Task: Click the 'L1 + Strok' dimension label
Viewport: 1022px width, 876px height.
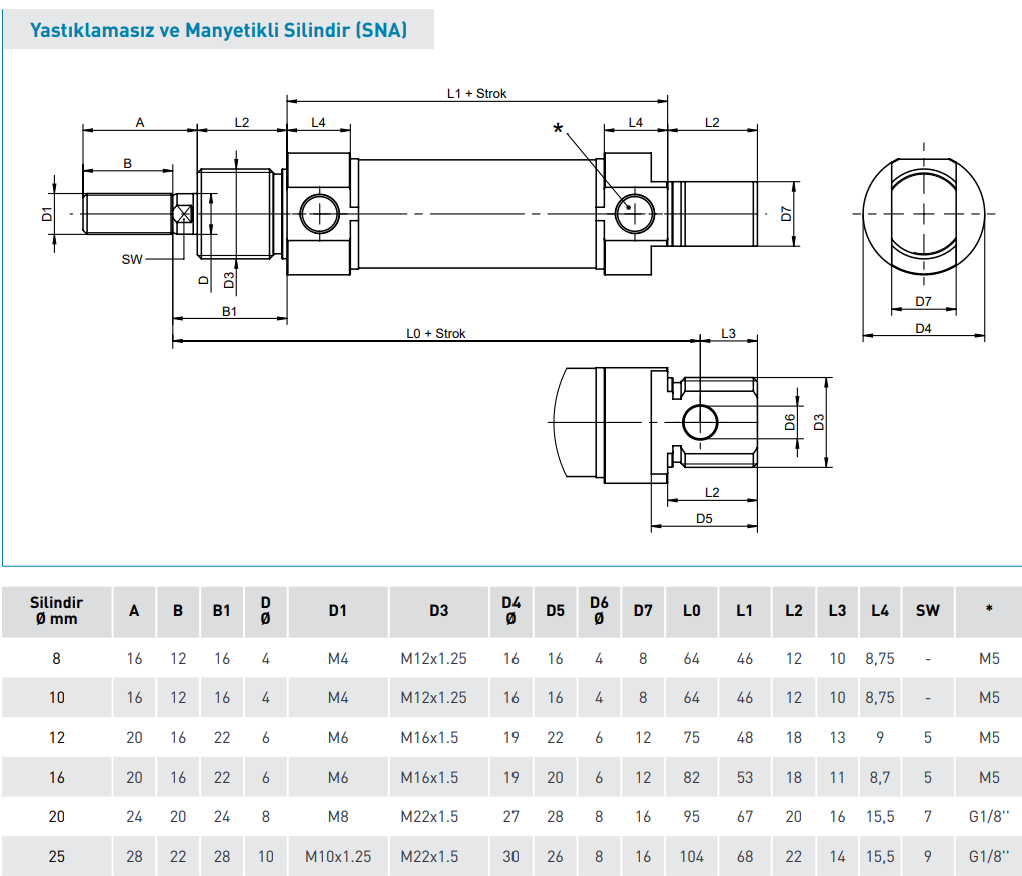Action: 477,93
